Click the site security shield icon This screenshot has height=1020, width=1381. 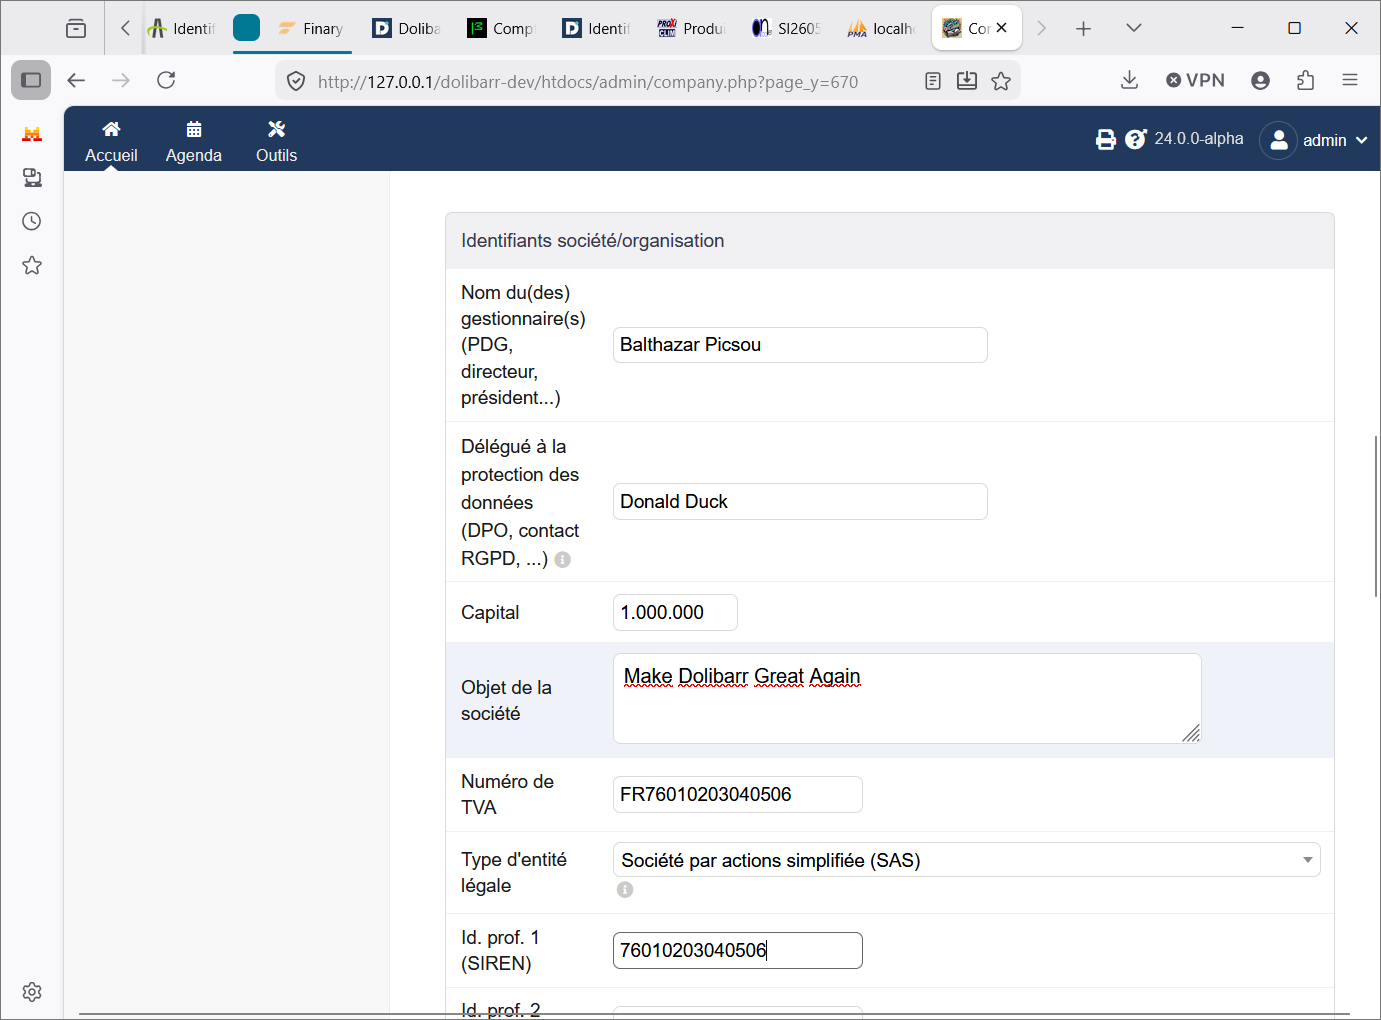click(296, 81)
